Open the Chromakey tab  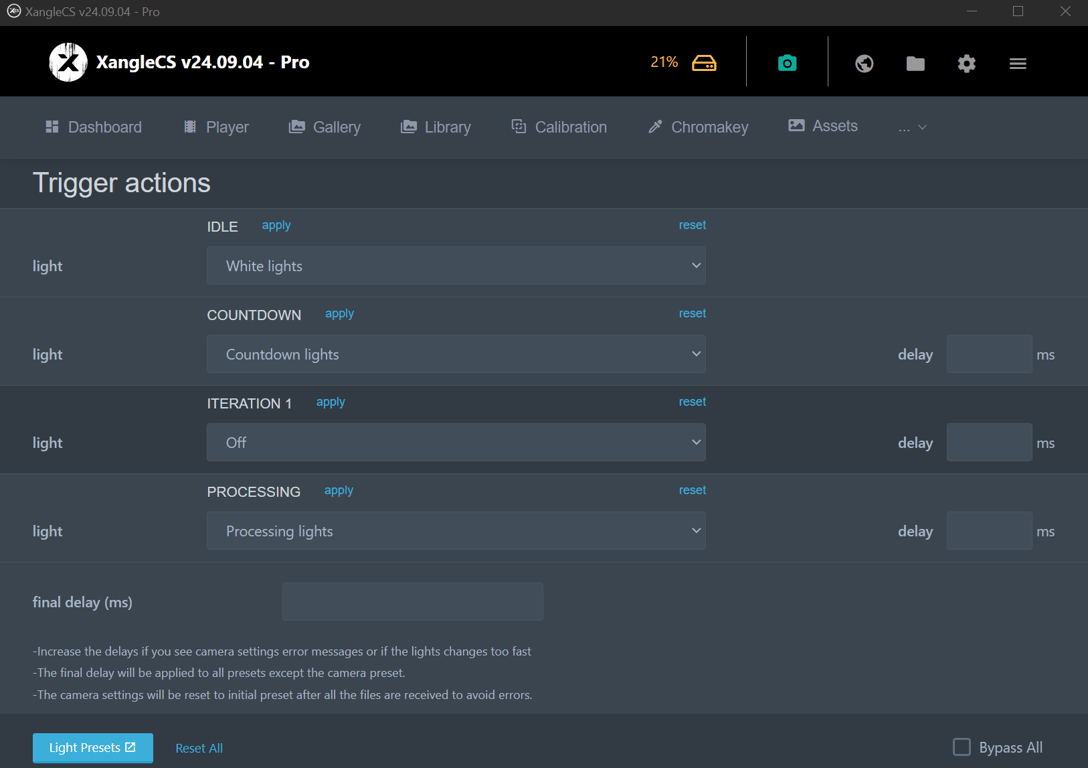698,127
